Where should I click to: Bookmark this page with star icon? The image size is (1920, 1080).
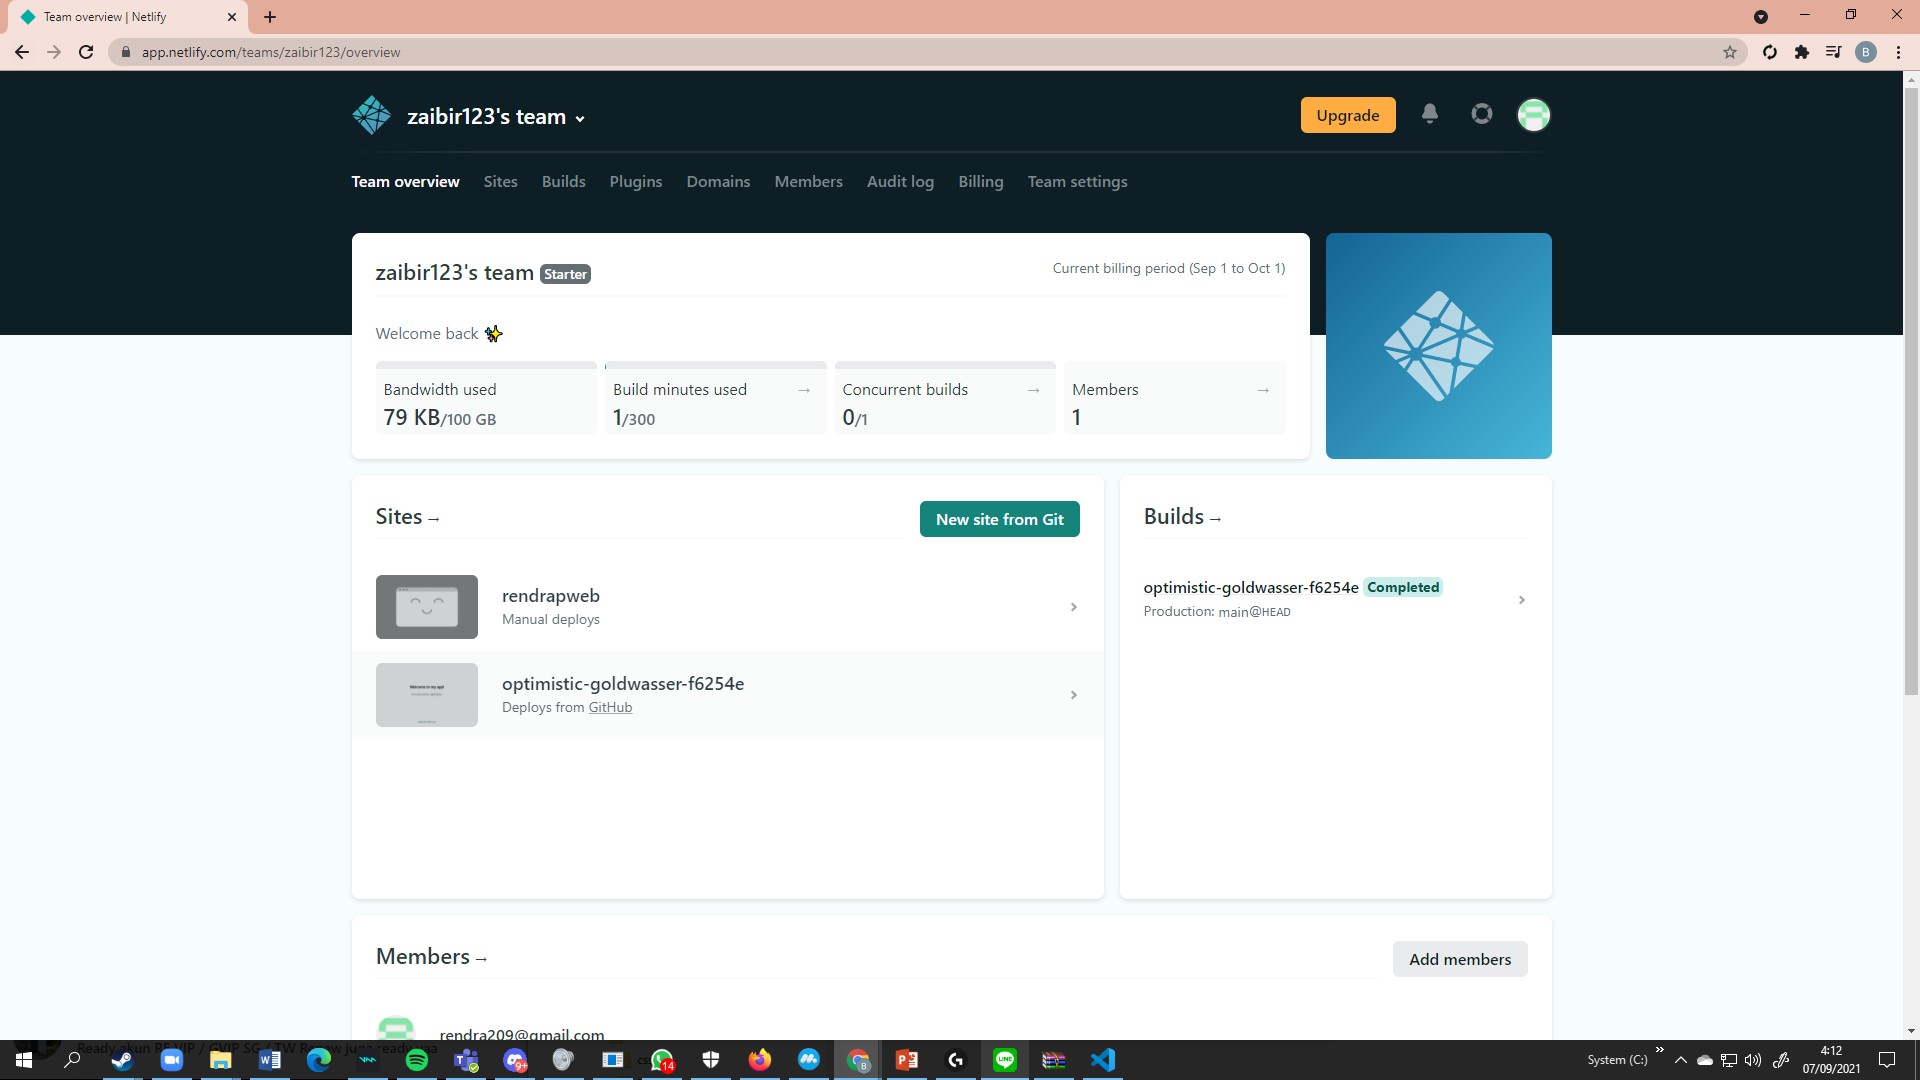click(1730, 52)
